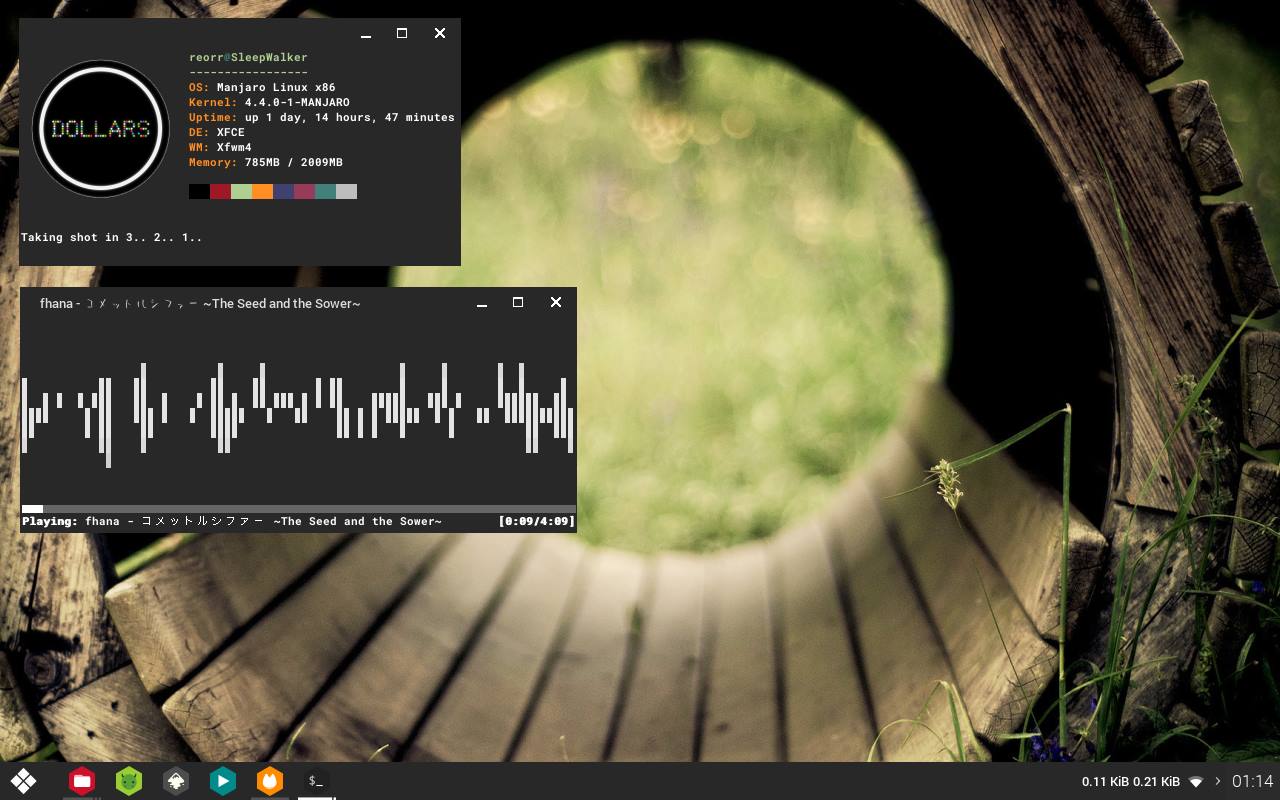Click the magenta color block

(304, 192)
